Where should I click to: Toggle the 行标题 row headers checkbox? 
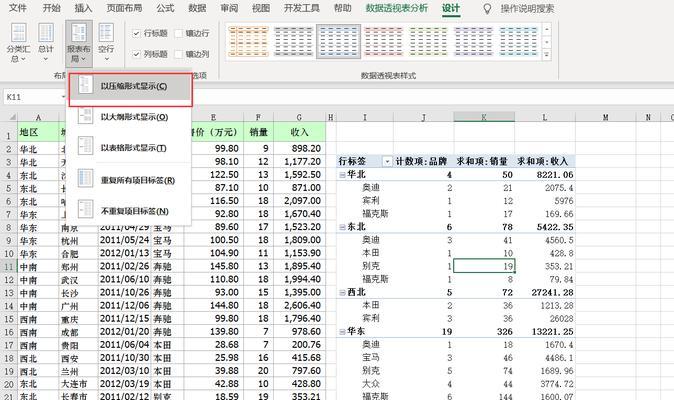[x=136, y=33]
